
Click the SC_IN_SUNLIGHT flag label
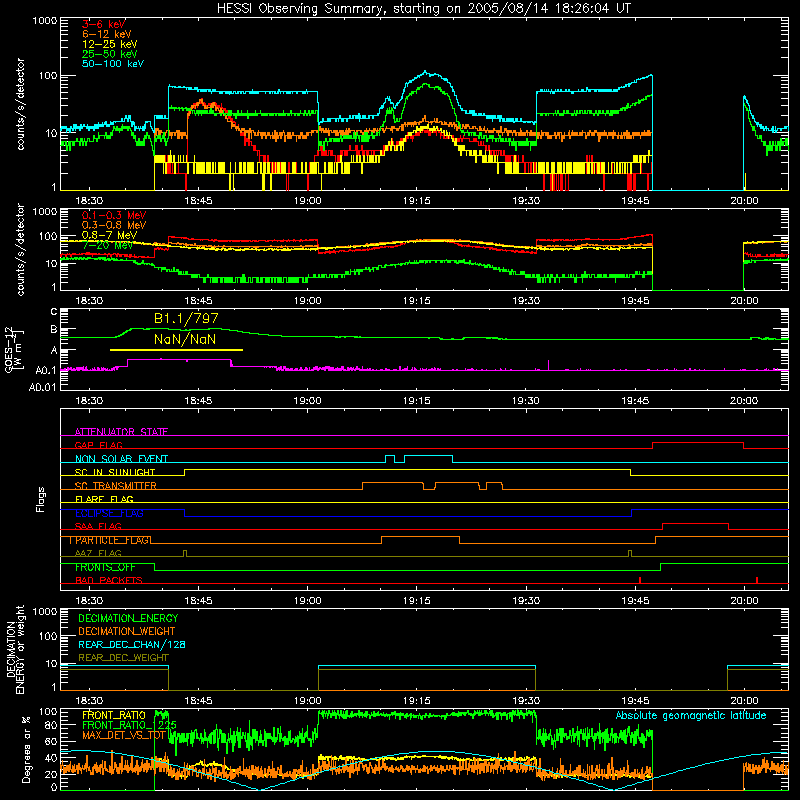pos(115,472)
